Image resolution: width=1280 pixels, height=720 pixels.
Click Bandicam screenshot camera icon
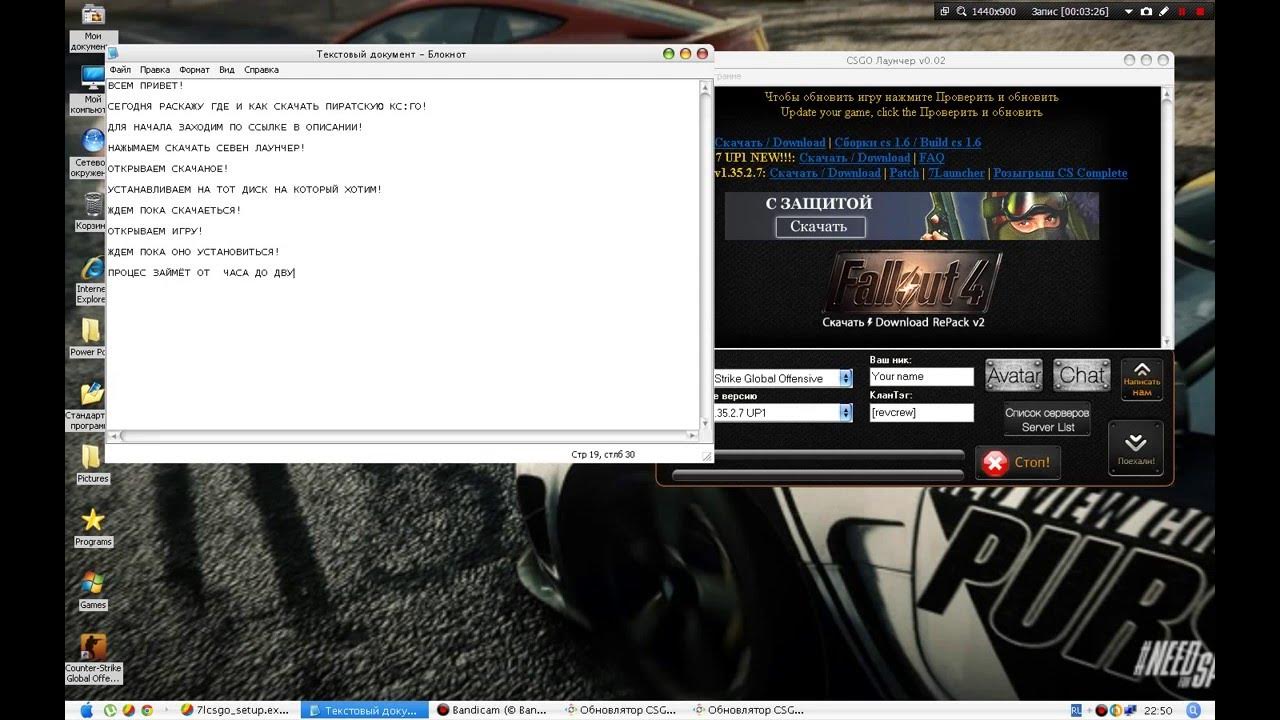(1146, 11)
